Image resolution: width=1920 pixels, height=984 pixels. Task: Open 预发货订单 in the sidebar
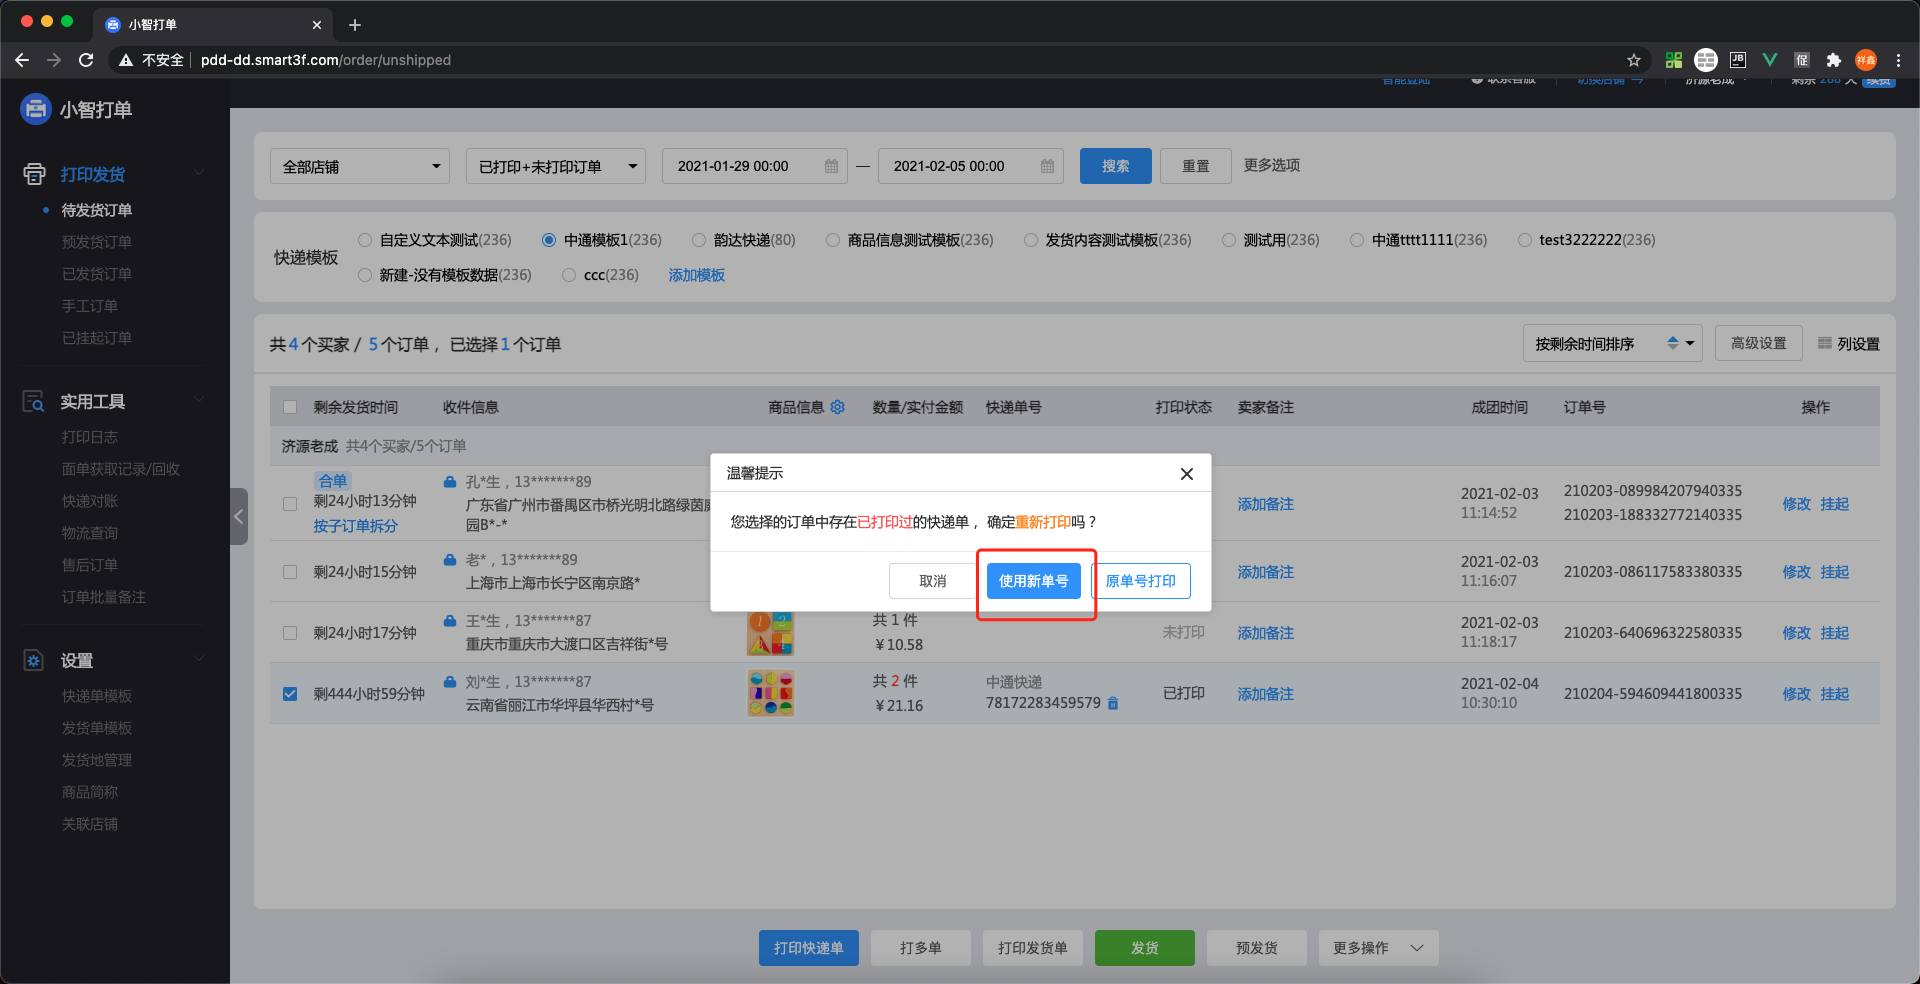[97, 242]
